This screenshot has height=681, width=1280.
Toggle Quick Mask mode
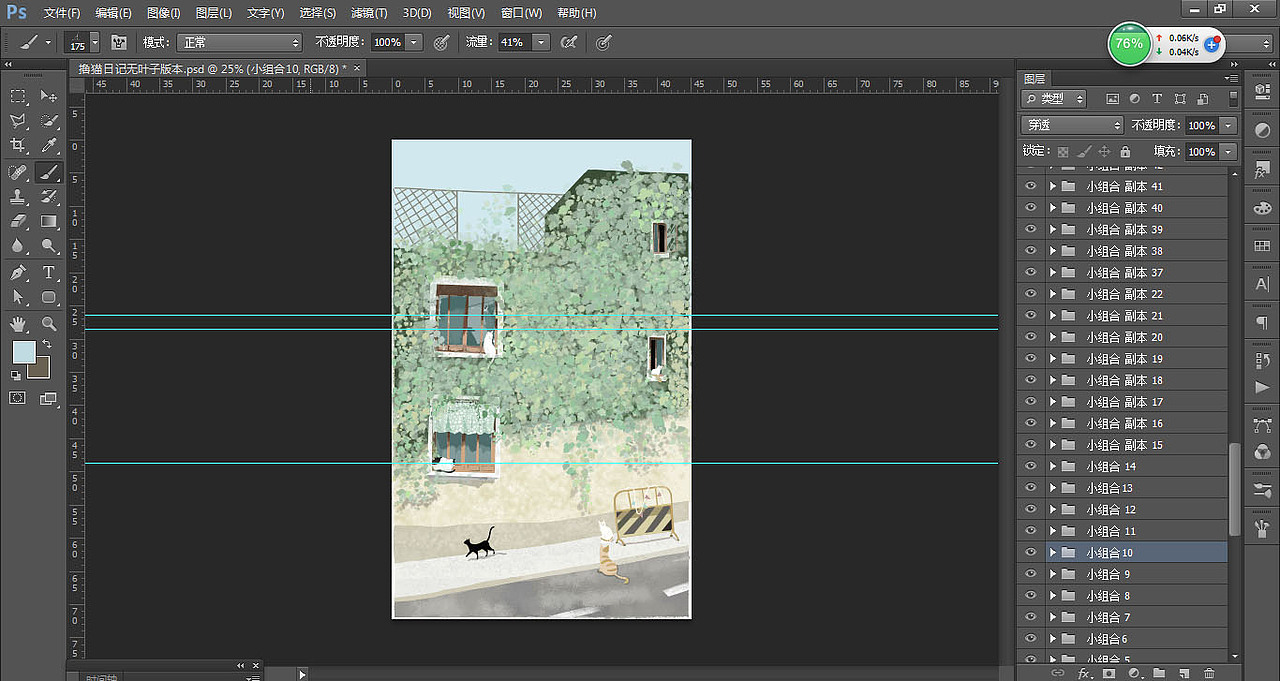tap(18, 398)
